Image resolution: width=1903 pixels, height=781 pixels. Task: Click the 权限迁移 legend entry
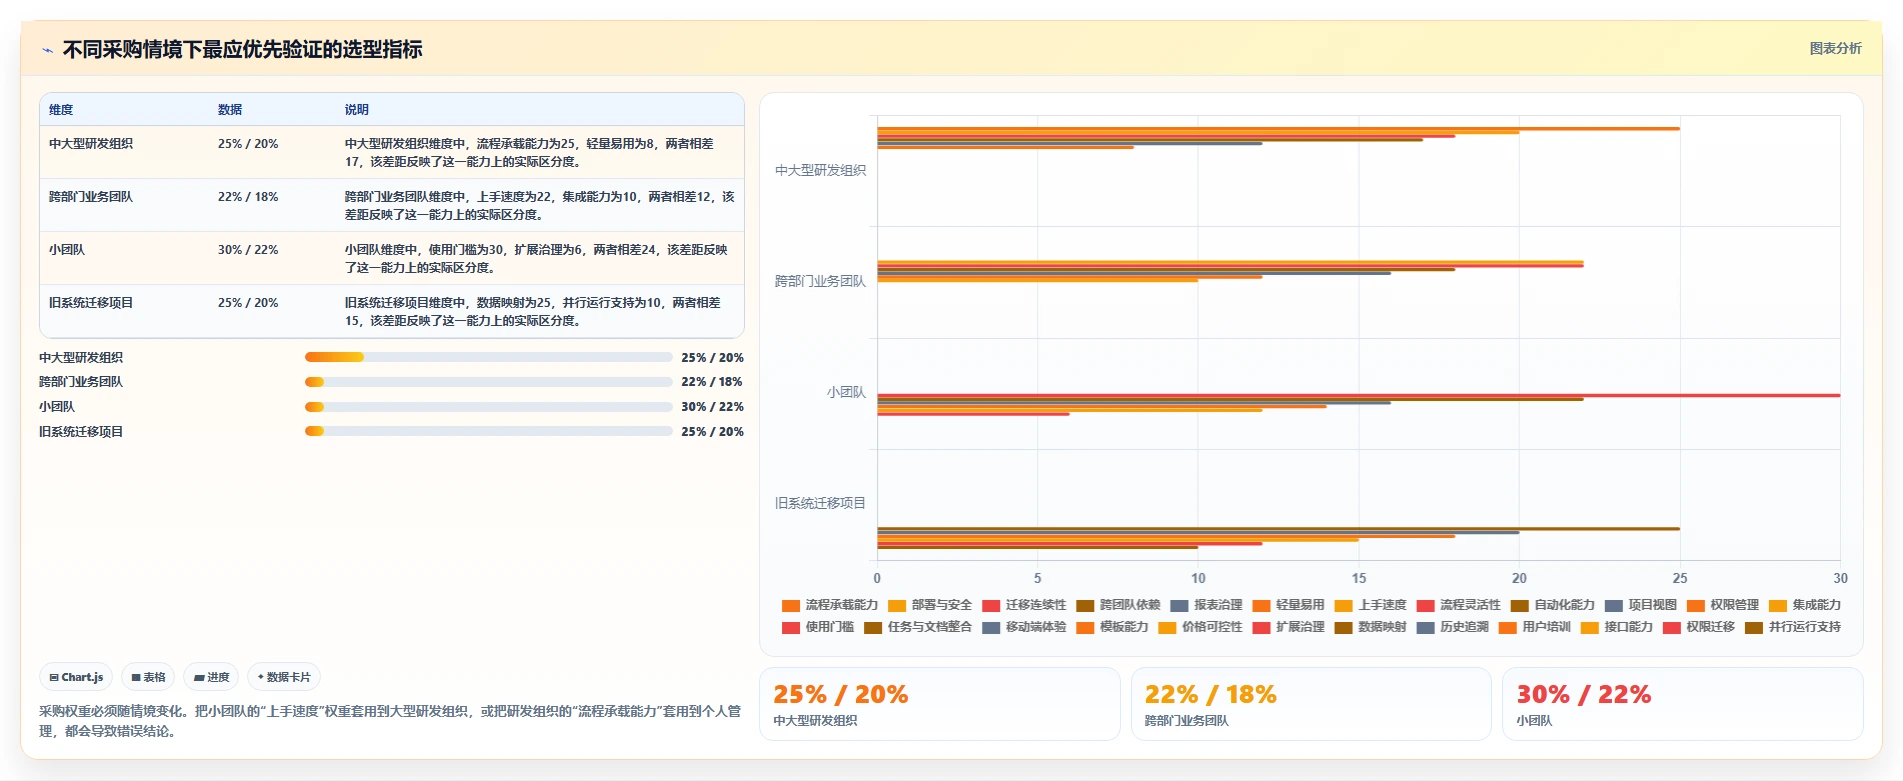coord(1698,627)
